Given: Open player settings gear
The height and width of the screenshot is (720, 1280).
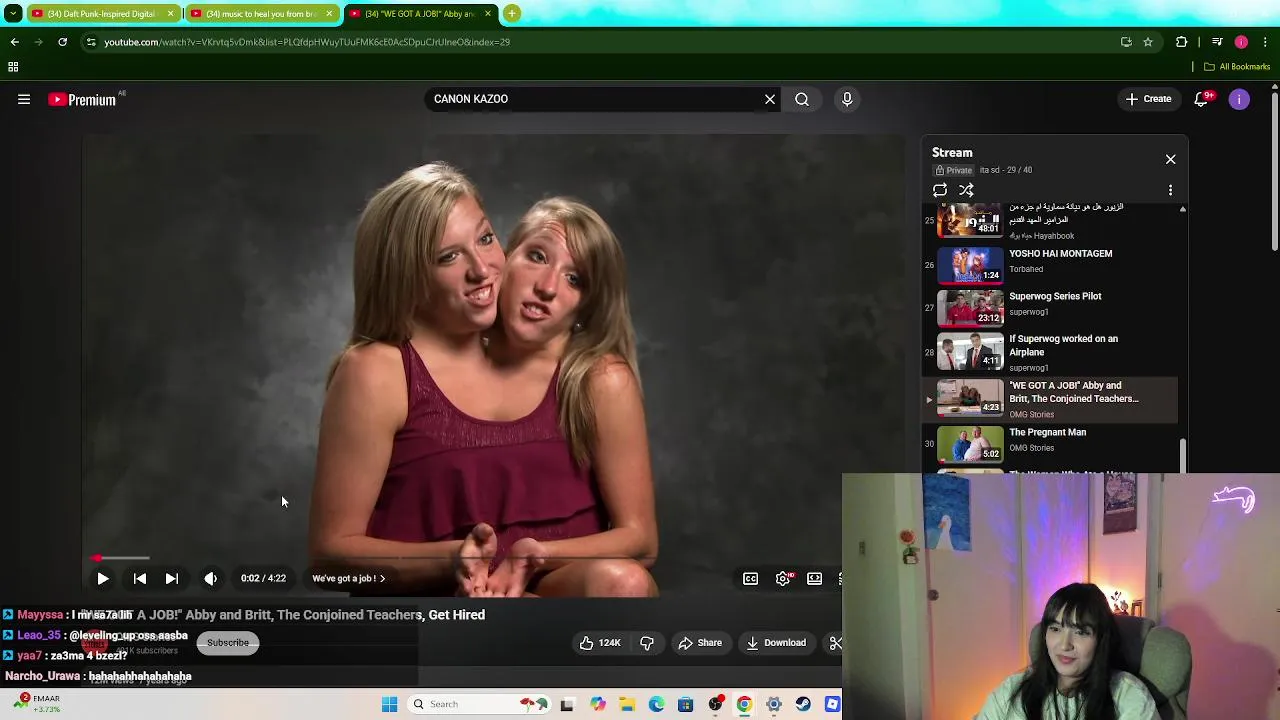Looking at the screenshot, I should coord(783,578).
